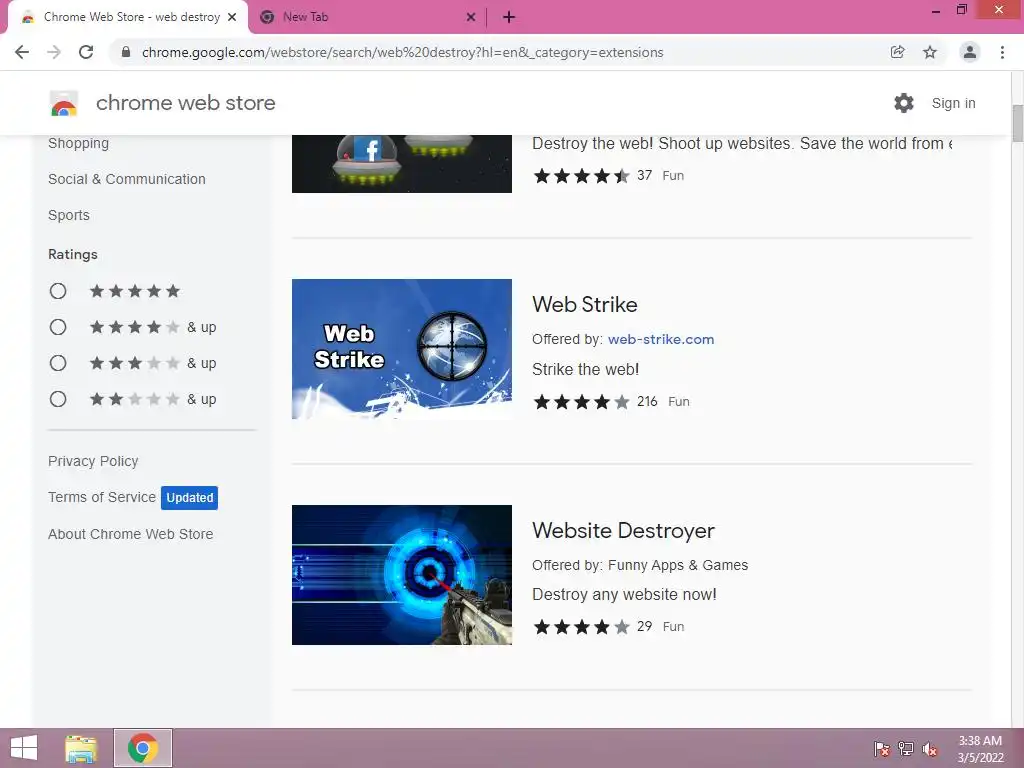Click Chrome icon in taskbar
Viewport: 1024px width, 768px height.
(143, 748)
